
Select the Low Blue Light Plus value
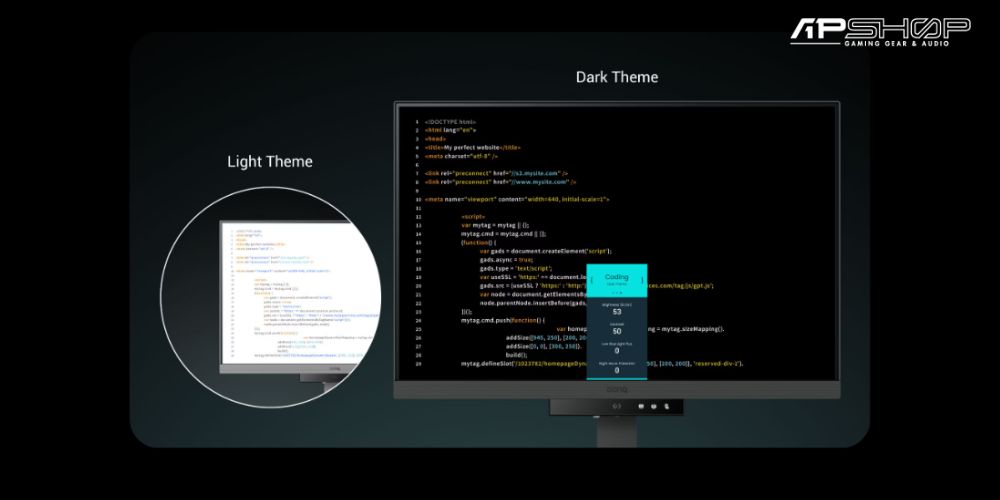coord(617,351)
